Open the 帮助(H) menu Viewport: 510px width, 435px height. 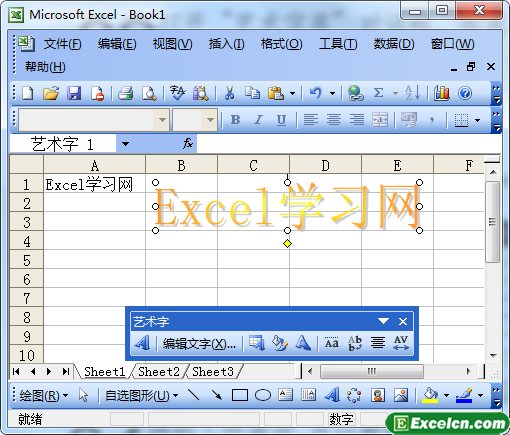[45, 67]
